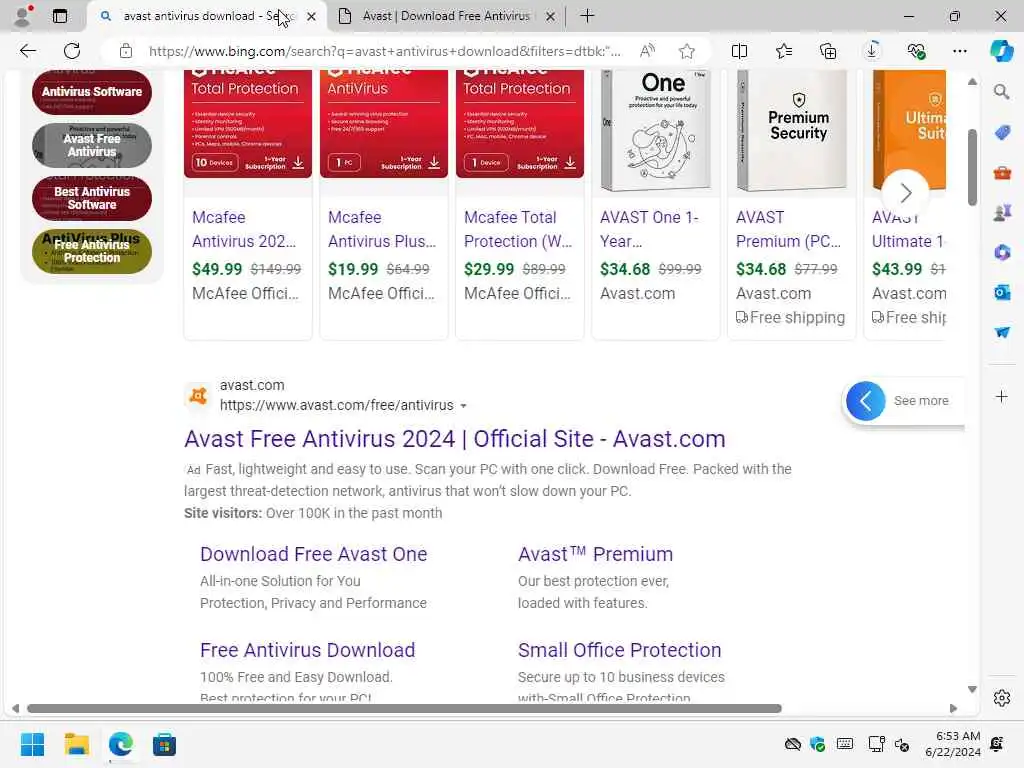Open Settings and more ellipsis menu
The width and height of the screenshot is (1024, 768).
coord(959,51)
